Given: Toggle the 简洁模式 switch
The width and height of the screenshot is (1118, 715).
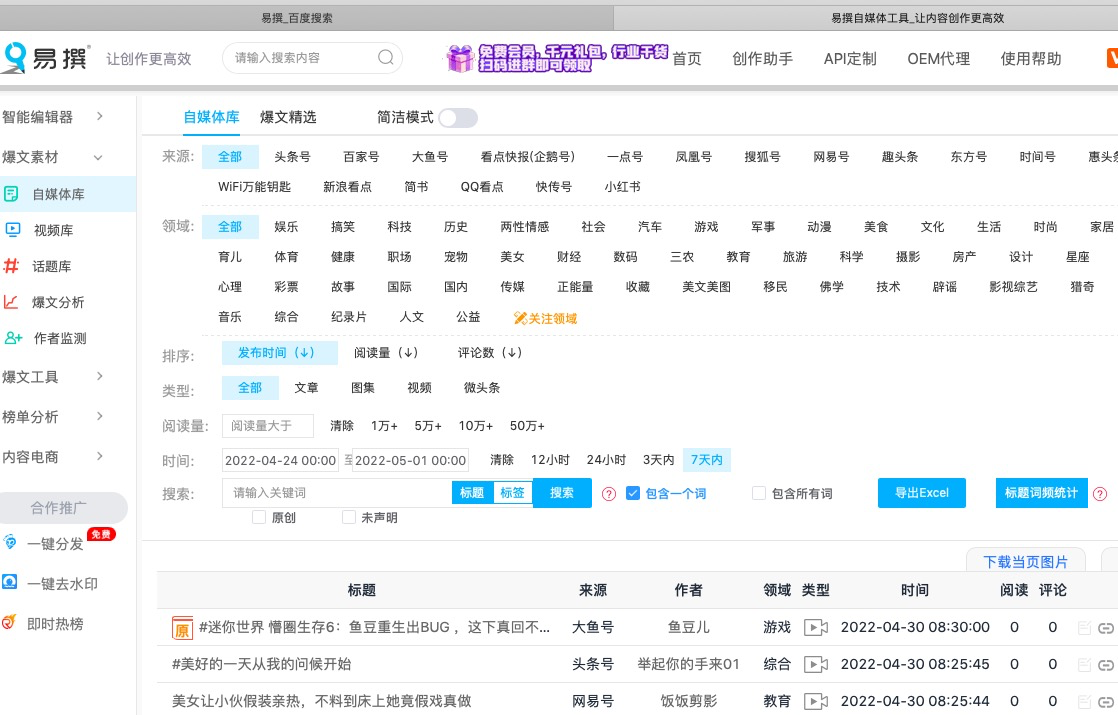Looking at the screenshot, I should pyautogui.click(x=458, y=117).
